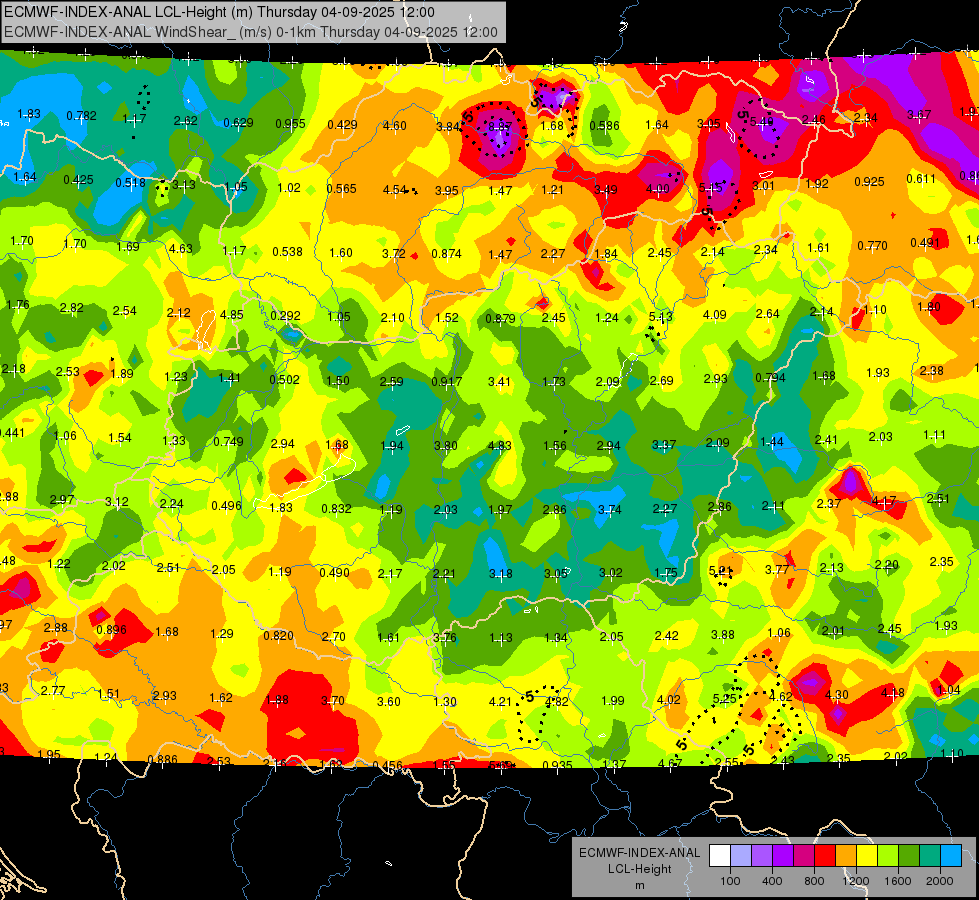Select the light blue legend swatch
The height and width of the screenshot is (900, 979).
(951, 856)
